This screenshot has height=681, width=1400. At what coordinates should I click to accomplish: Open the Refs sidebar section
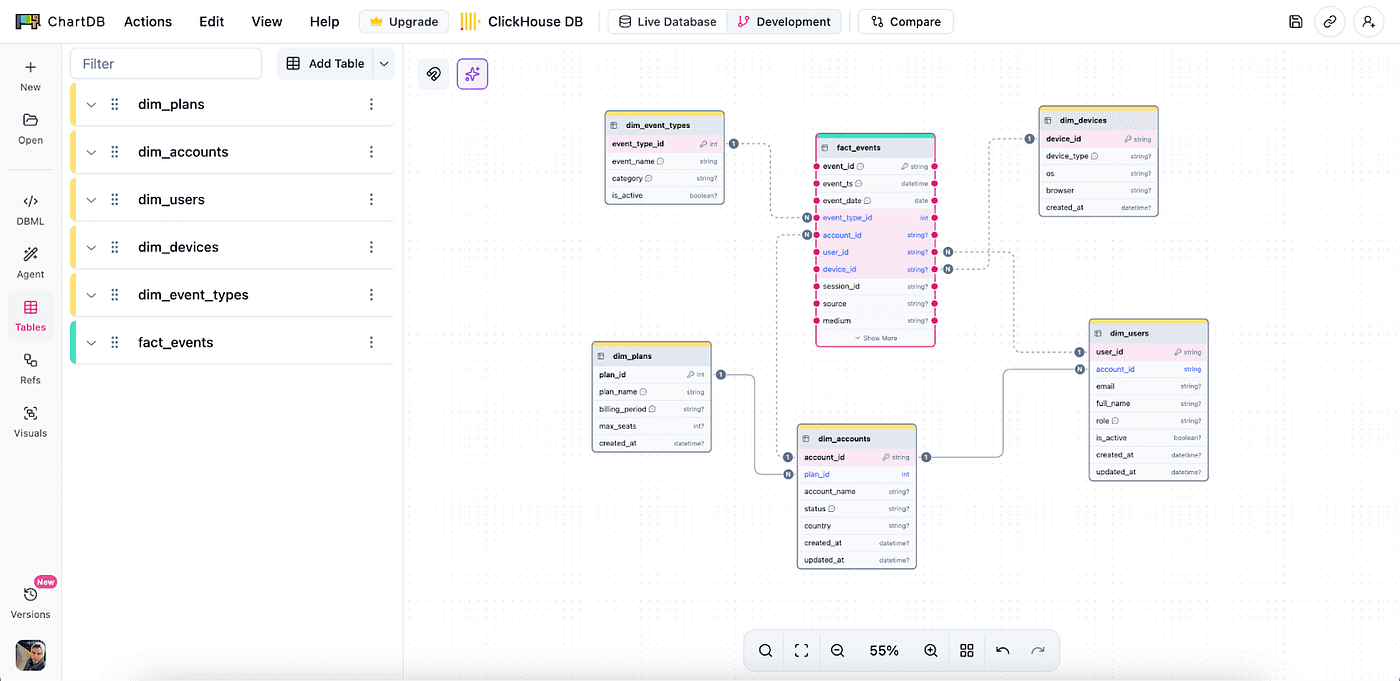pyautogui.click(x=31, y=368)
